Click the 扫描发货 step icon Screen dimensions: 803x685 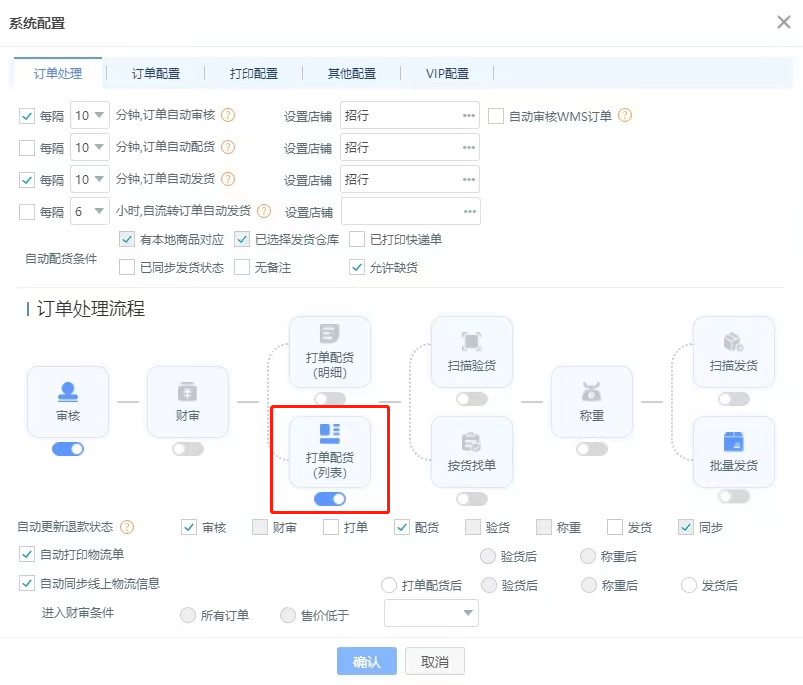point(733,341)
